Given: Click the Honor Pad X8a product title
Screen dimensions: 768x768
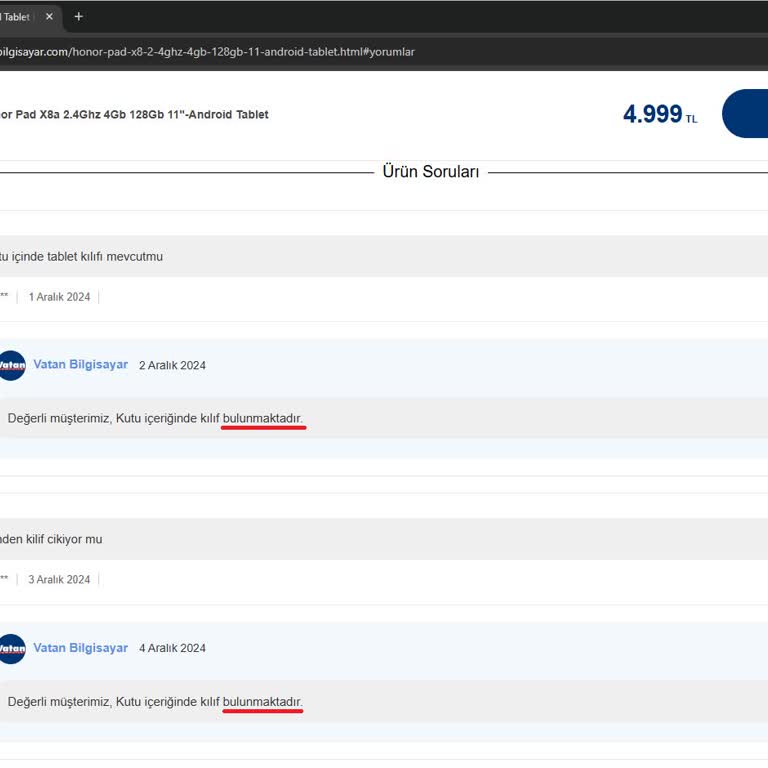Looking at the screenshot, I should pos(134,115).
